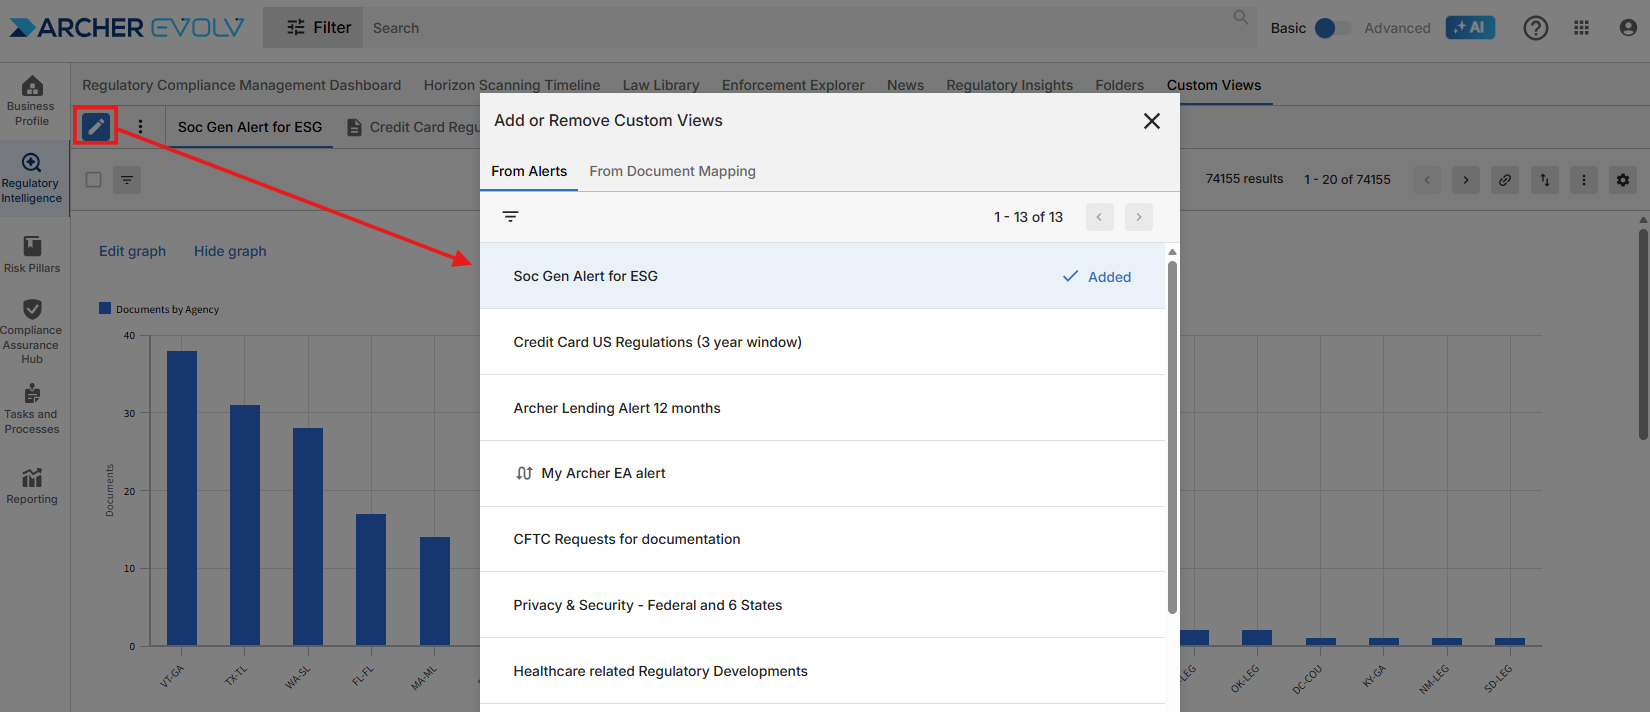
Task: Select Archer Lending Alert 12 months
Action: click(617, 408)
